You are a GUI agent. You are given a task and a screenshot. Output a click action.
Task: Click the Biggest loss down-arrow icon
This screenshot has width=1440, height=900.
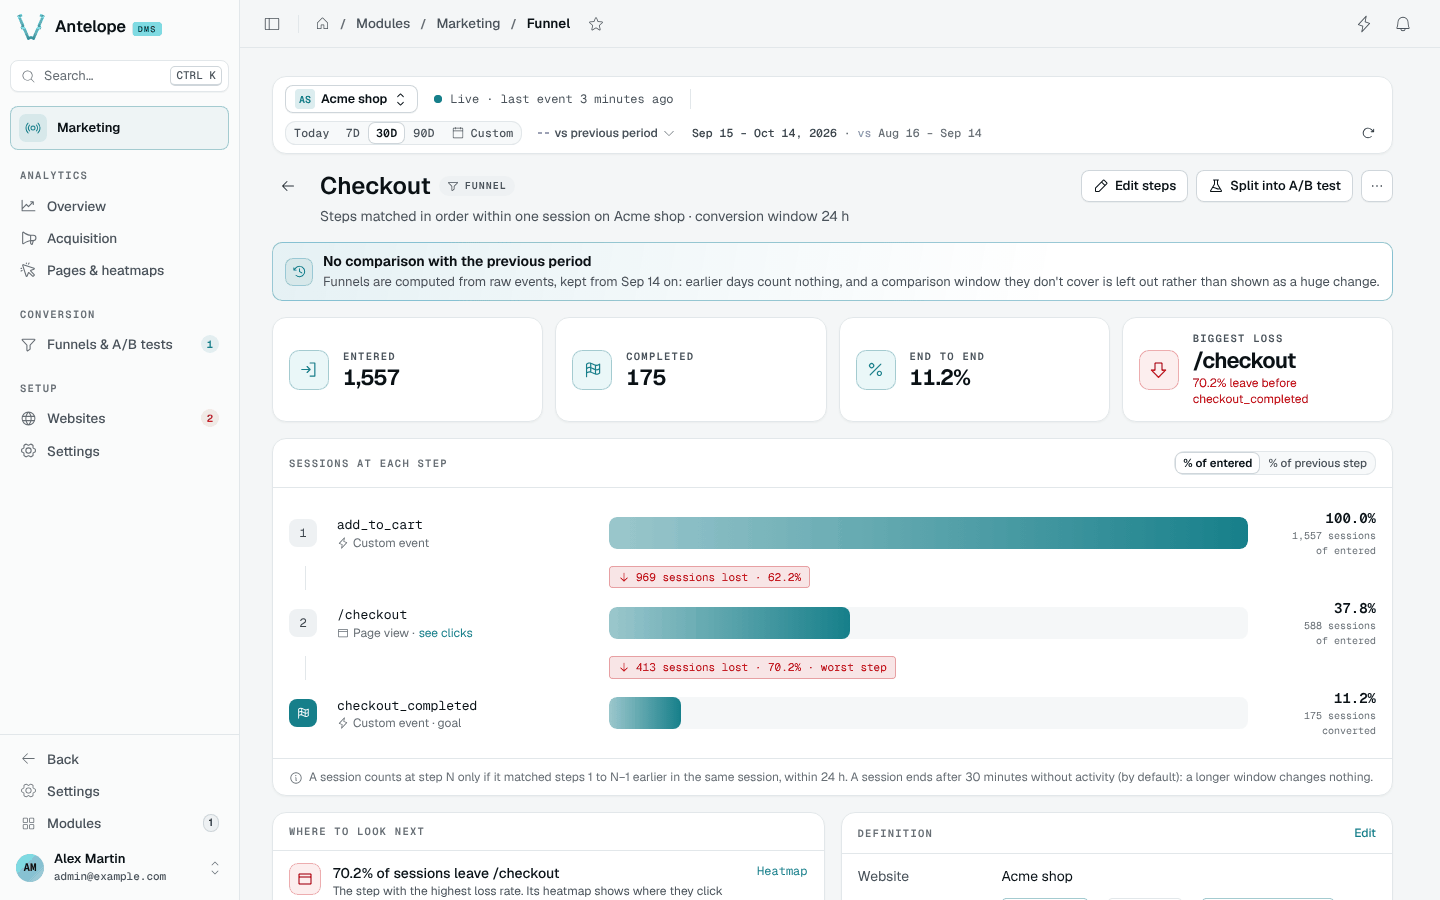1159,370
